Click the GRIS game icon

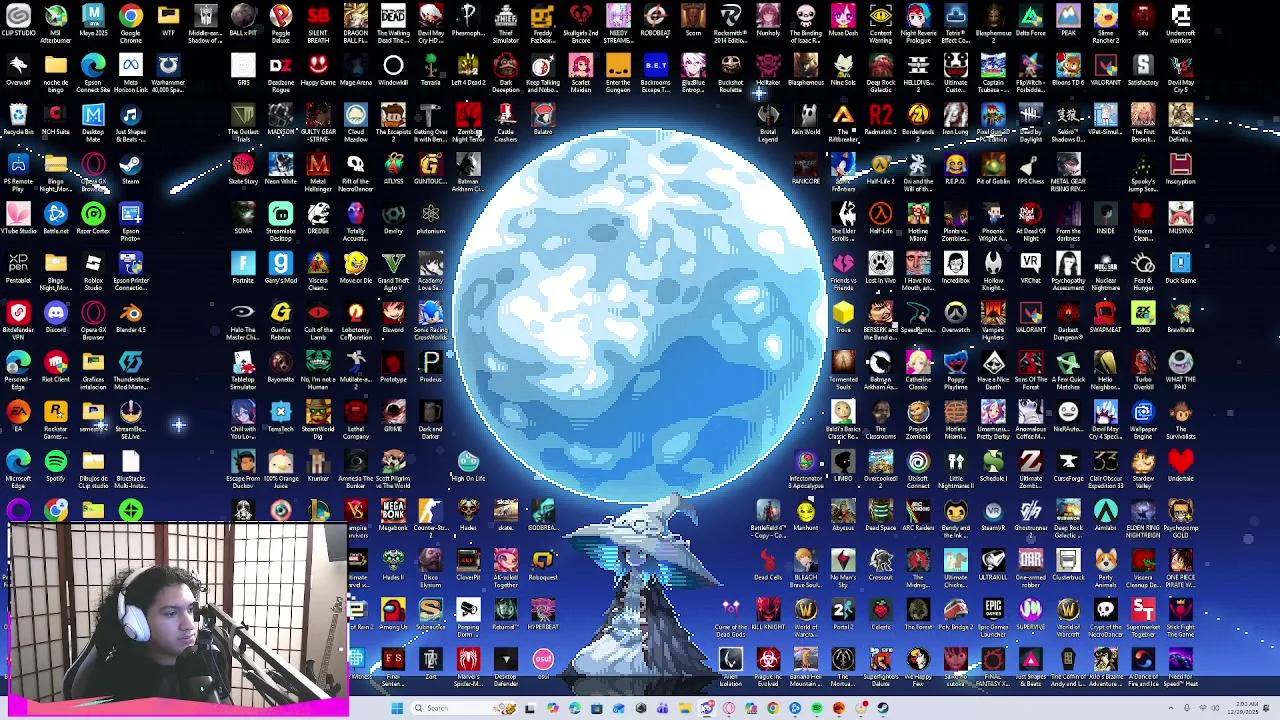[243, 71]
